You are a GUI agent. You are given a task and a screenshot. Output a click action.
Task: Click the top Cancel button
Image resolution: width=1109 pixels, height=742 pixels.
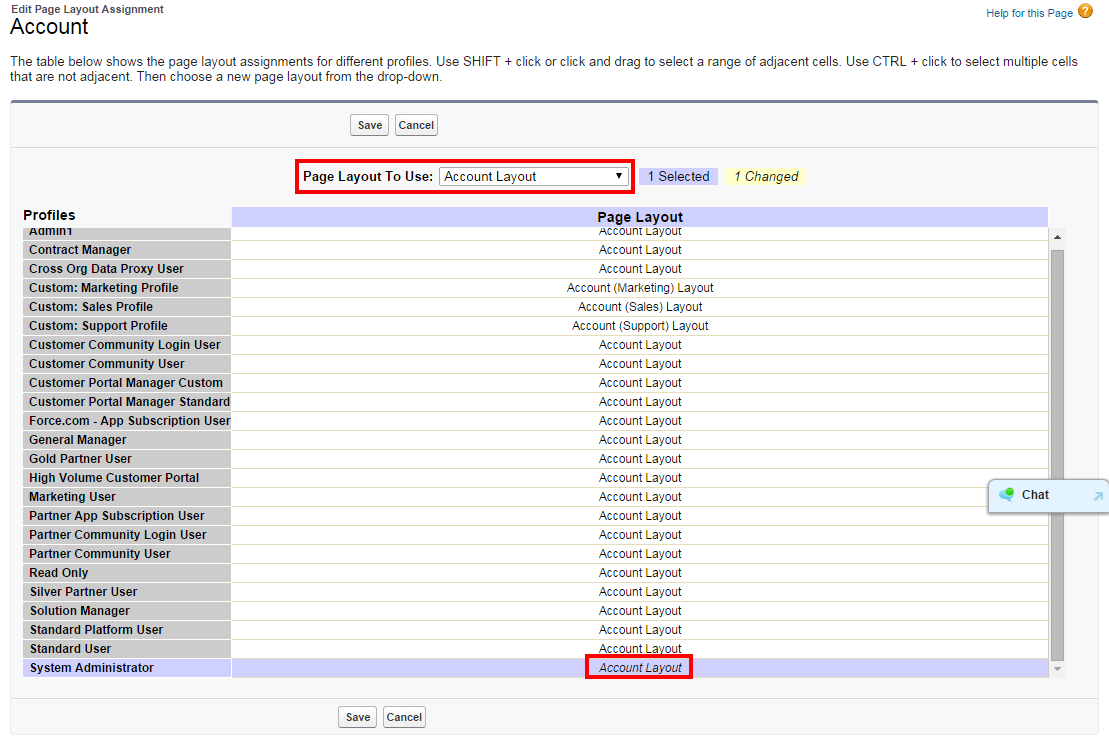pyautogui.click(x=416, y=125)
